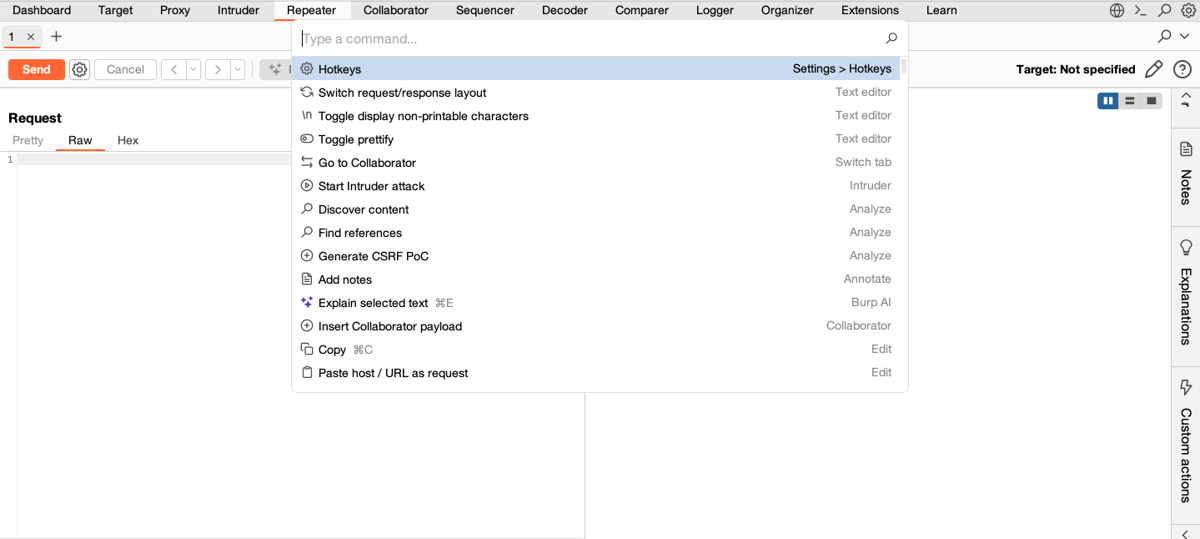Screen dimensions: 1200x539
Task: Select side-by-side request/response layout
Action: point(1107,101)
